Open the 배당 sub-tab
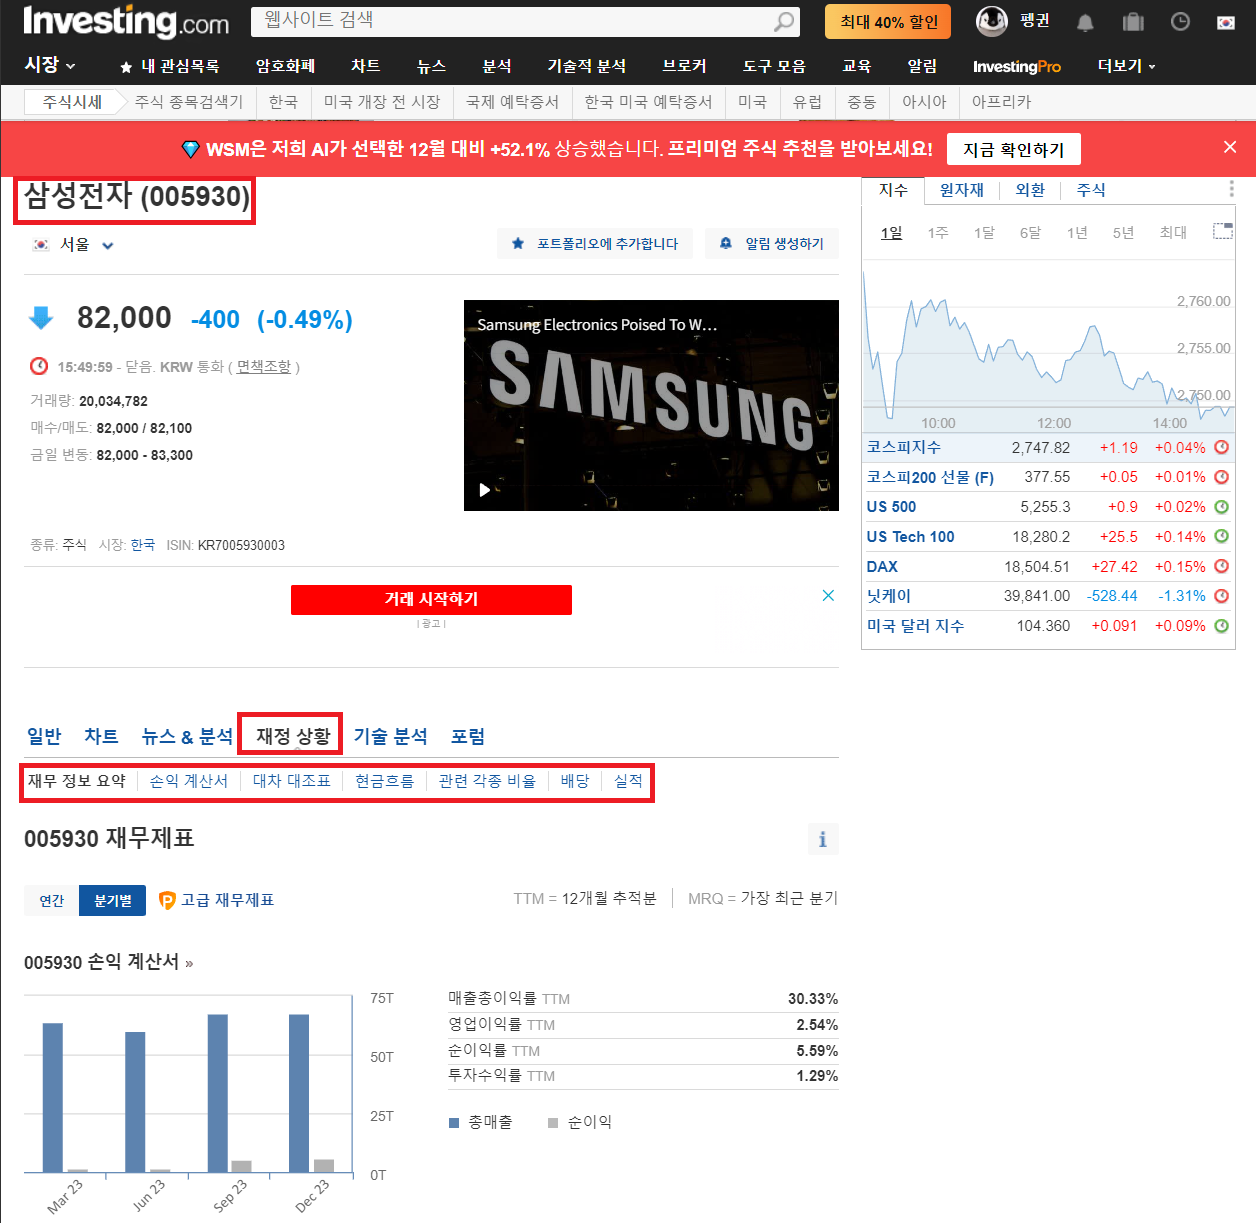Viewport: 1256px width, 1223px height. 575,781
